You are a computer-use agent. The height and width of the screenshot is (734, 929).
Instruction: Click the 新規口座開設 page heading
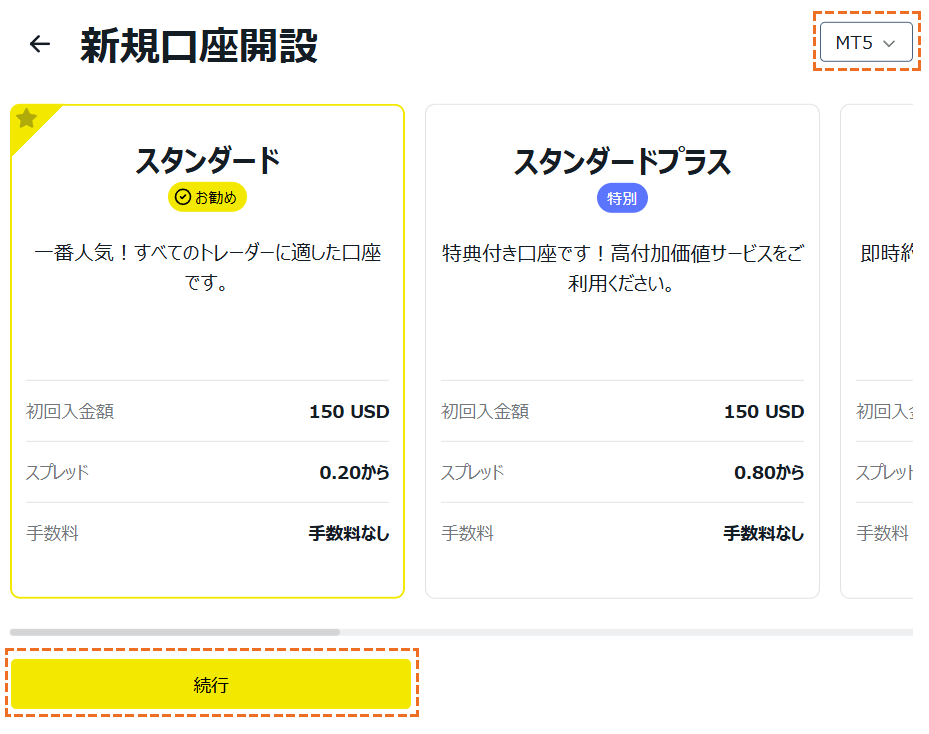point(199,46)
